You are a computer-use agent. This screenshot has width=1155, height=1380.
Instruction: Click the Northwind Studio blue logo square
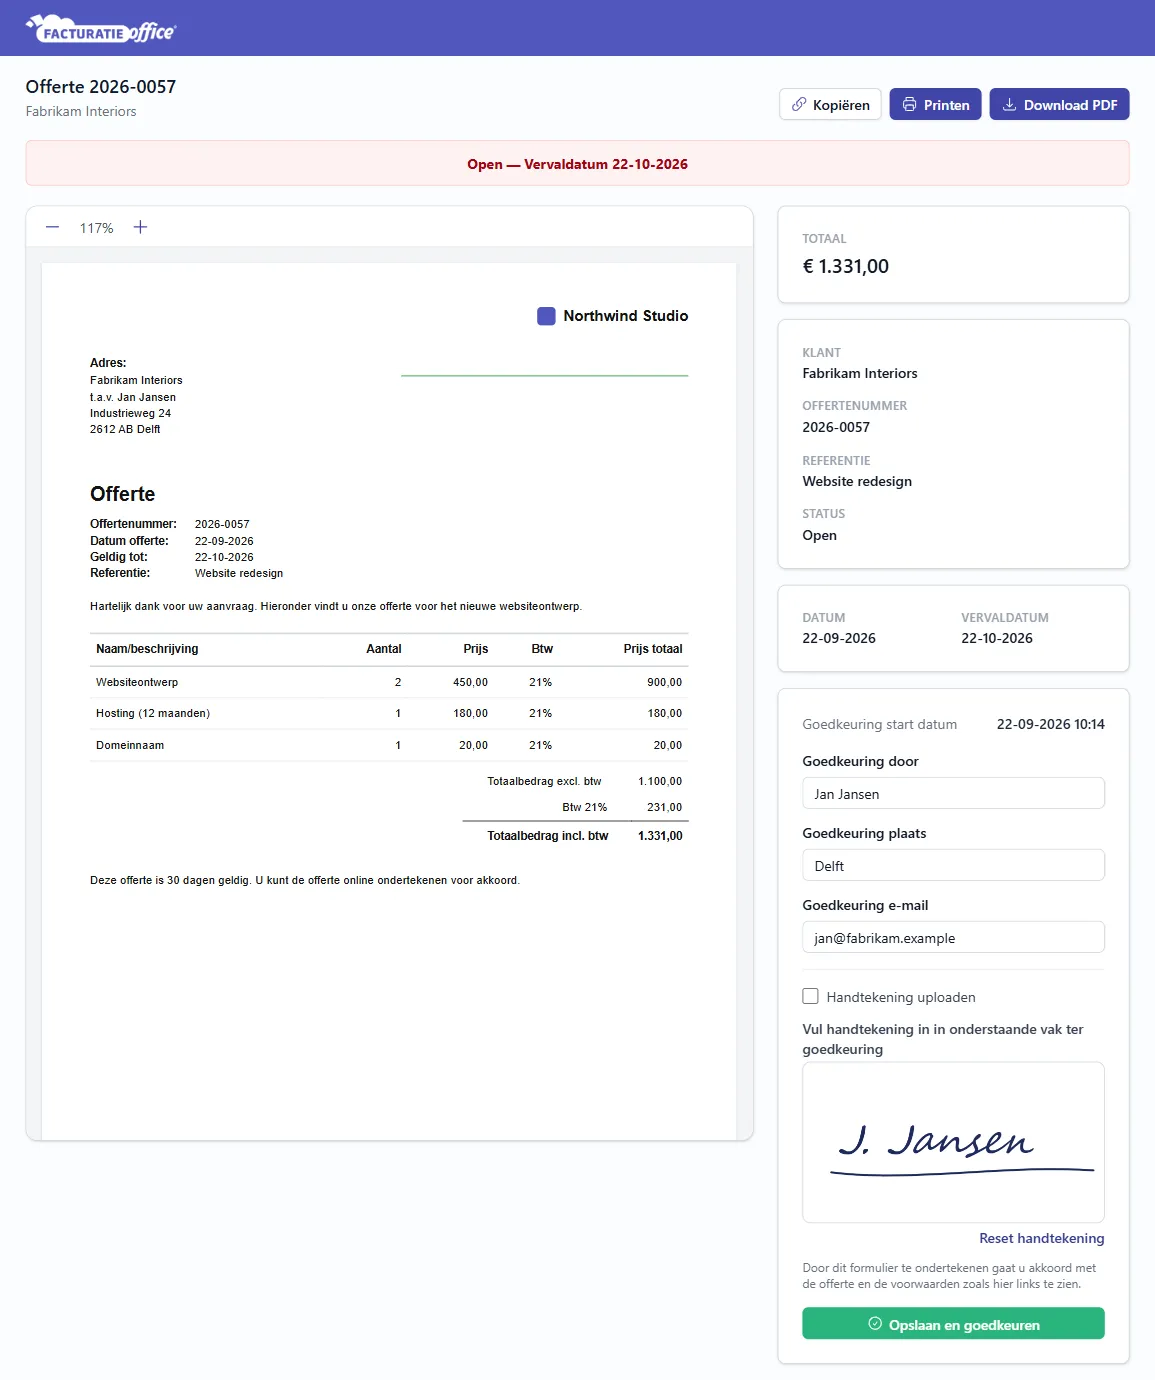[546, 316]
